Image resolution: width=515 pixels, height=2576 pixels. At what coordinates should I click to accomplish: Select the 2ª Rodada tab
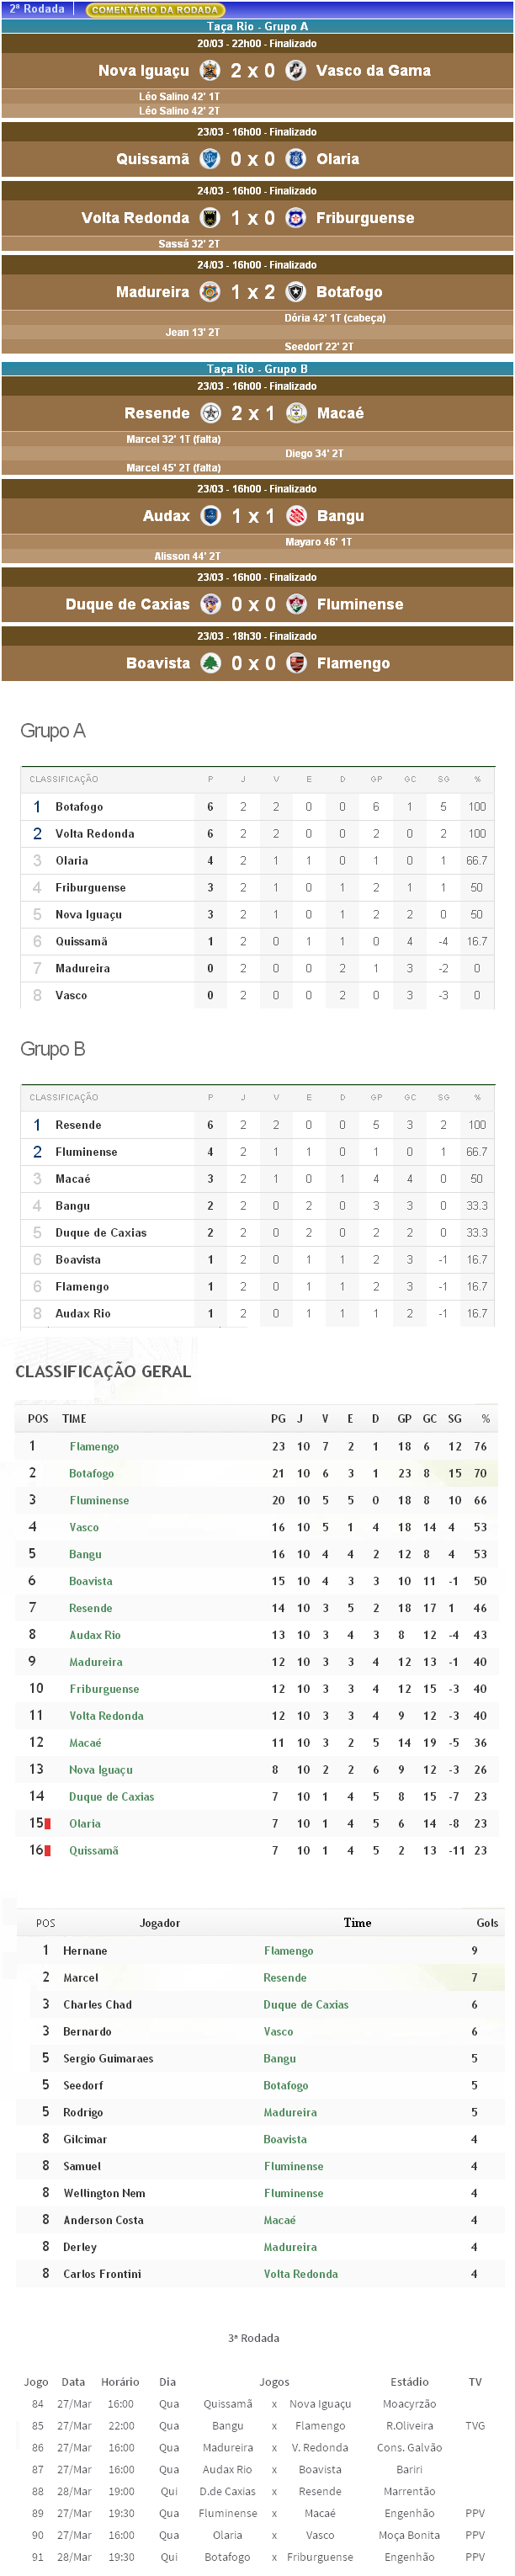click(x=37, y=9)
